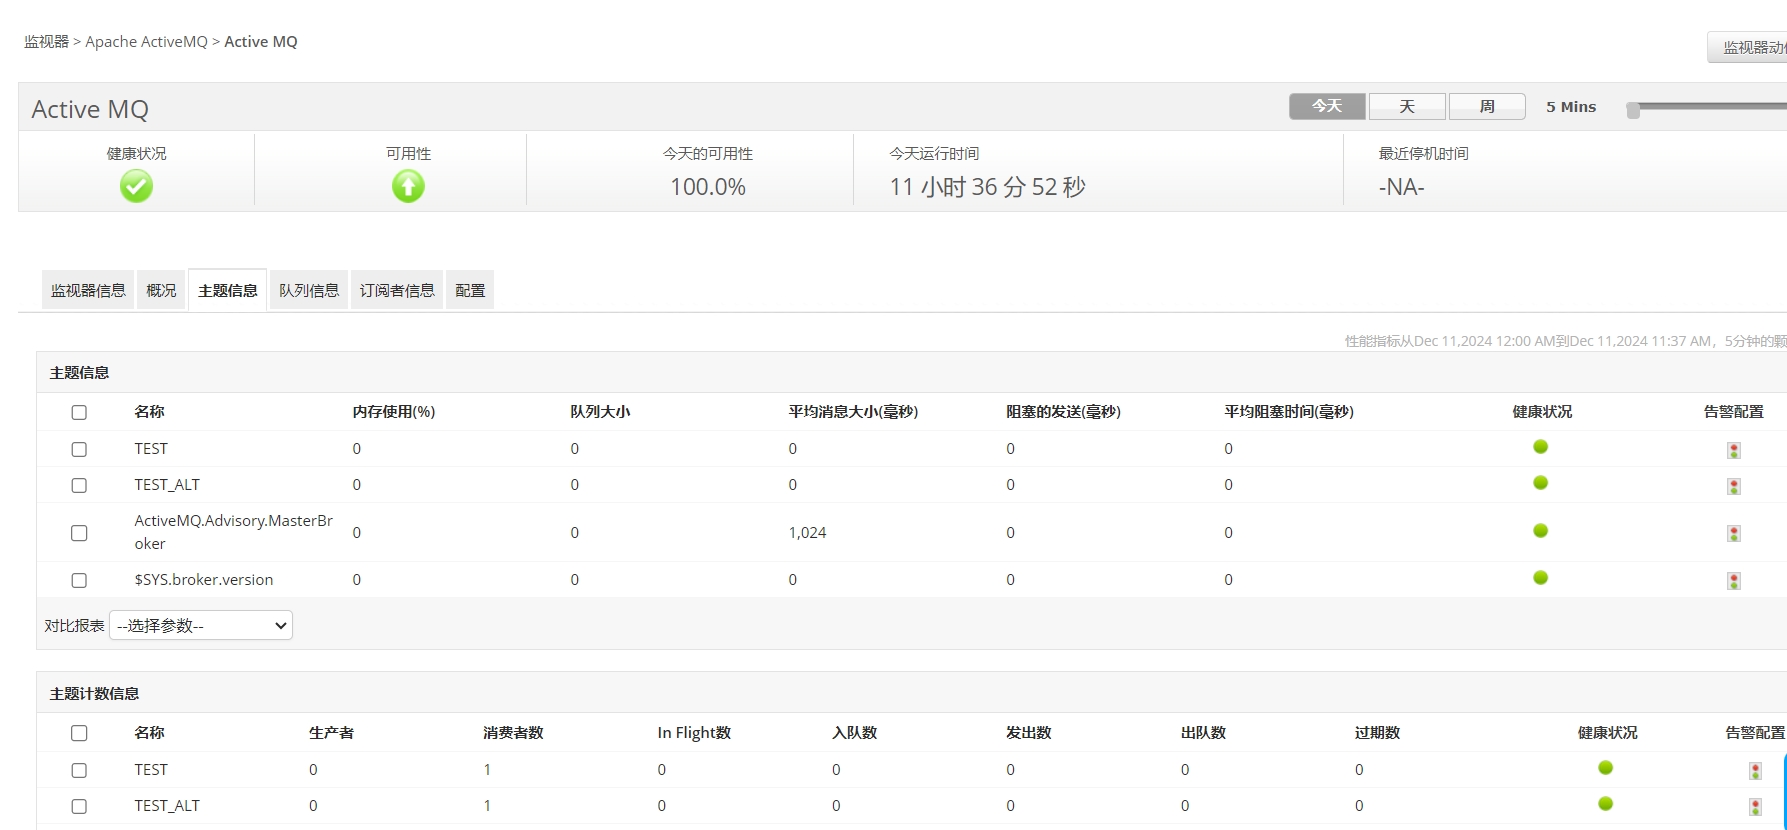Check the TEST row checkbox in 主题信息 table
This screenshot has width=1787, height=830.
[x=79, y=449]
